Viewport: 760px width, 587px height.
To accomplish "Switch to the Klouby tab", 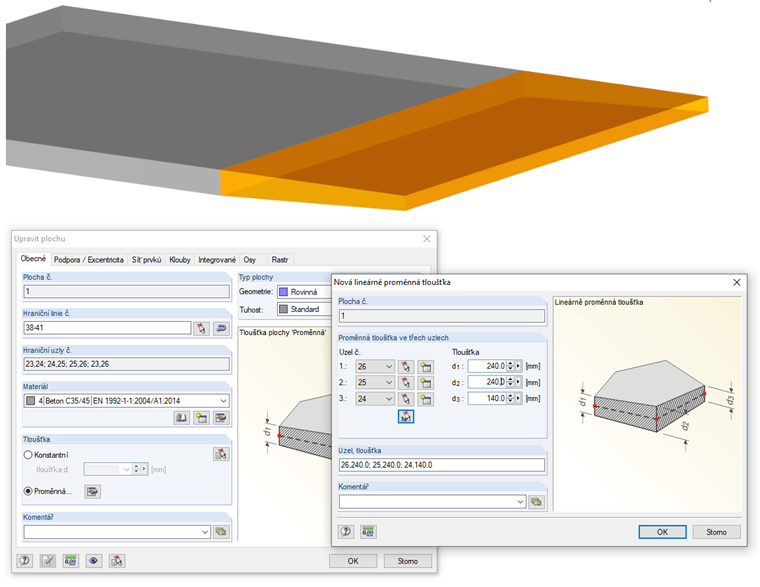I will [x=180, y=260].
